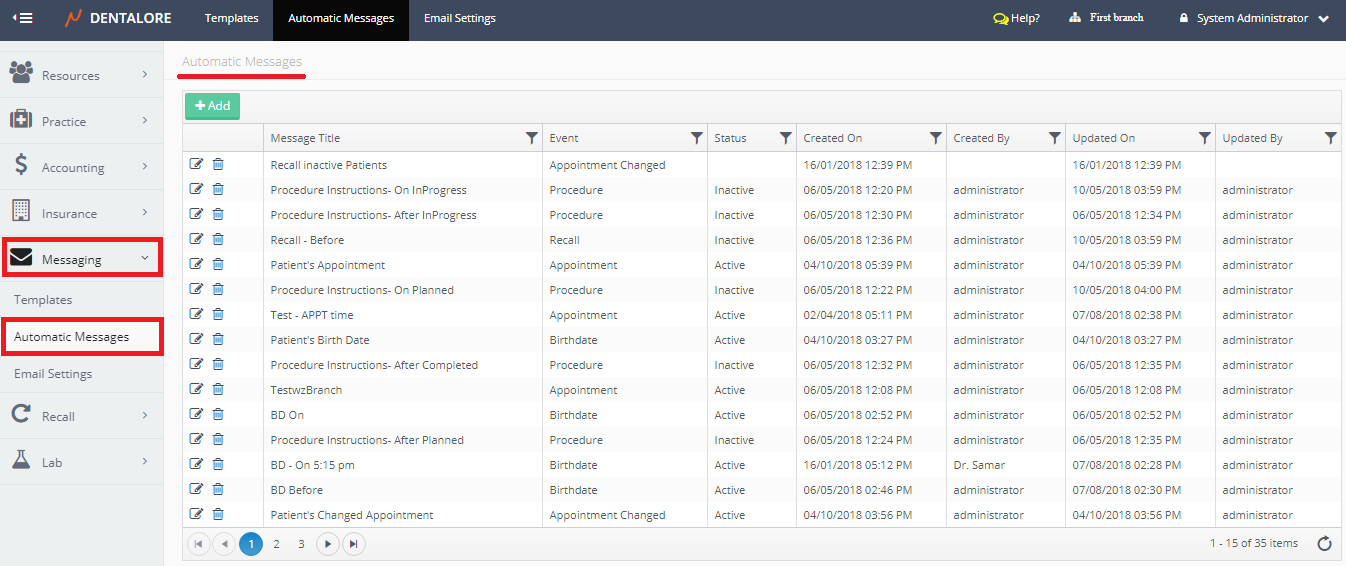Click edit icon for Recall inactive Patients
The image size is (1346, 566).
pos(196,164)
